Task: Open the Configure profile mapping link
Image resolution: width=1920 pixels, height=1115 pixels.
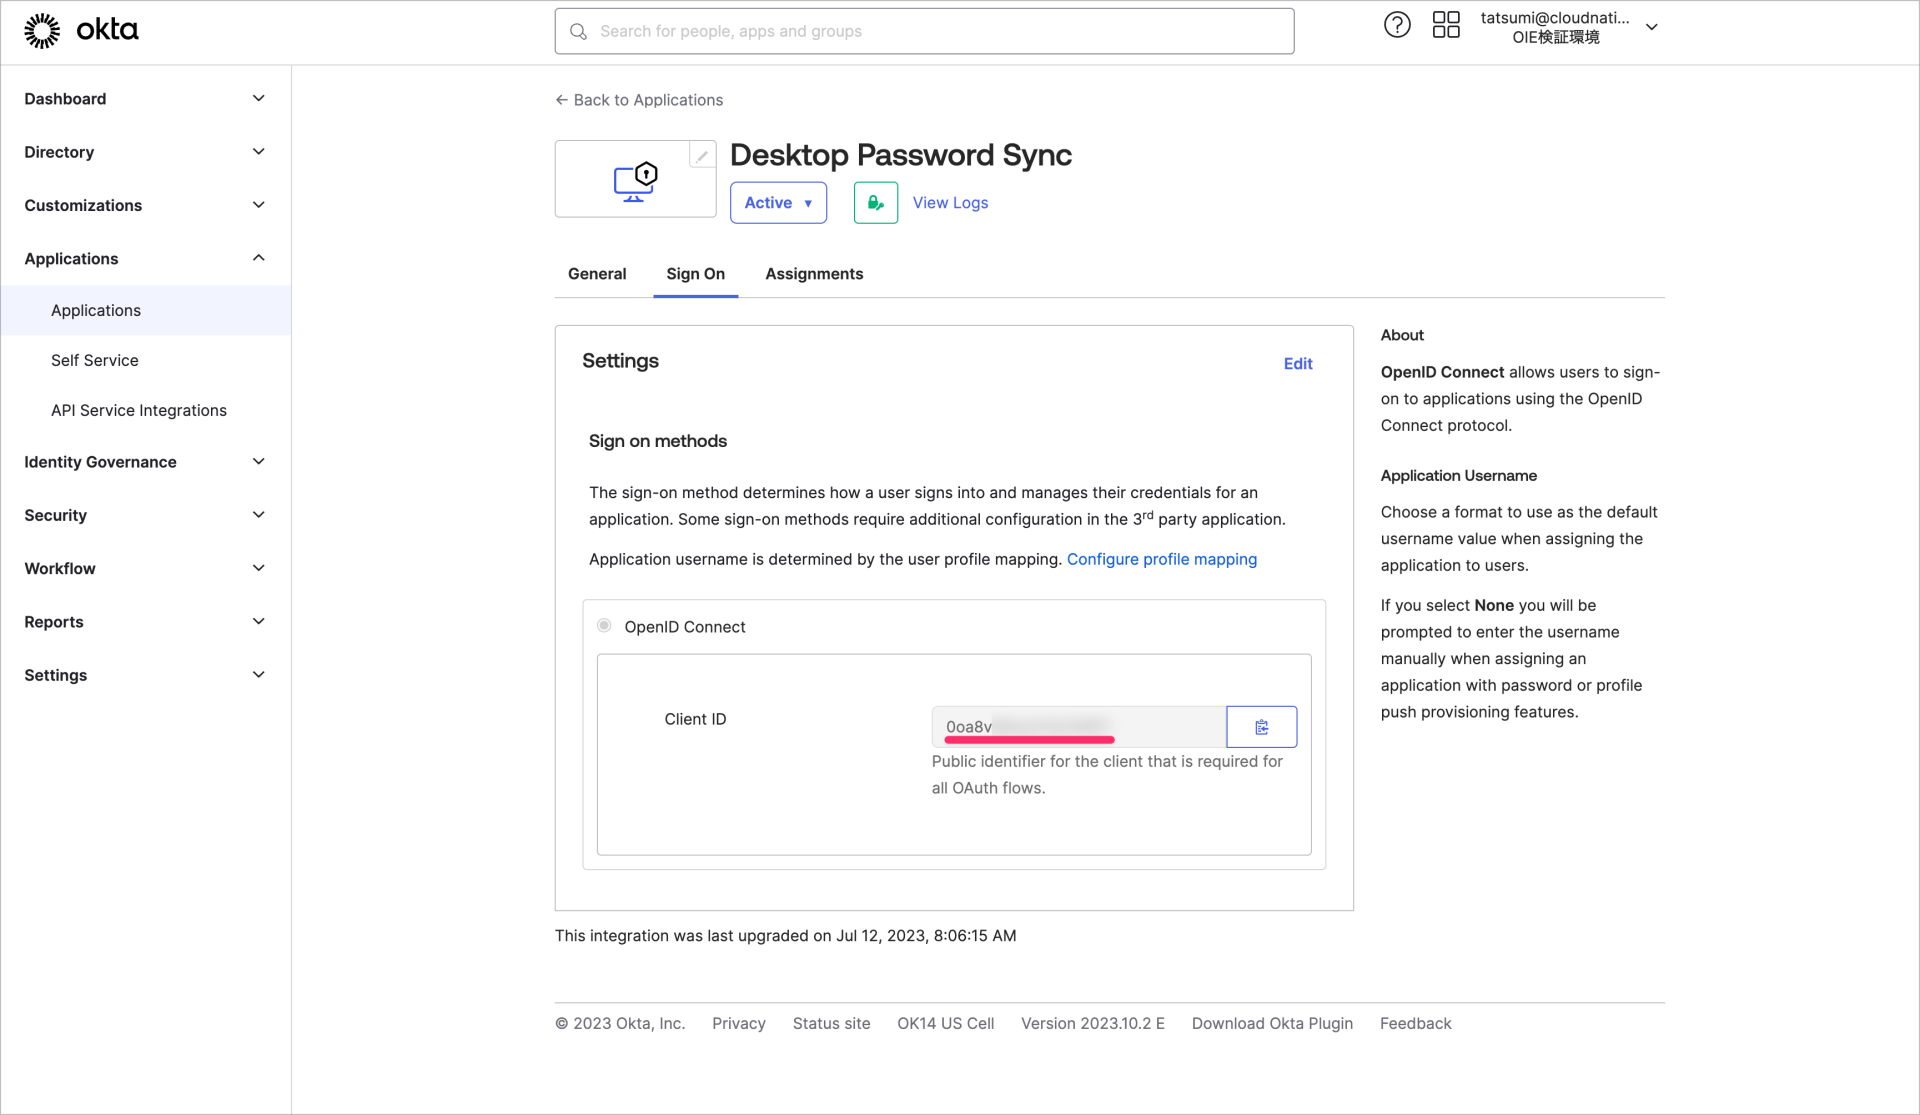Action: point(1162,559)
